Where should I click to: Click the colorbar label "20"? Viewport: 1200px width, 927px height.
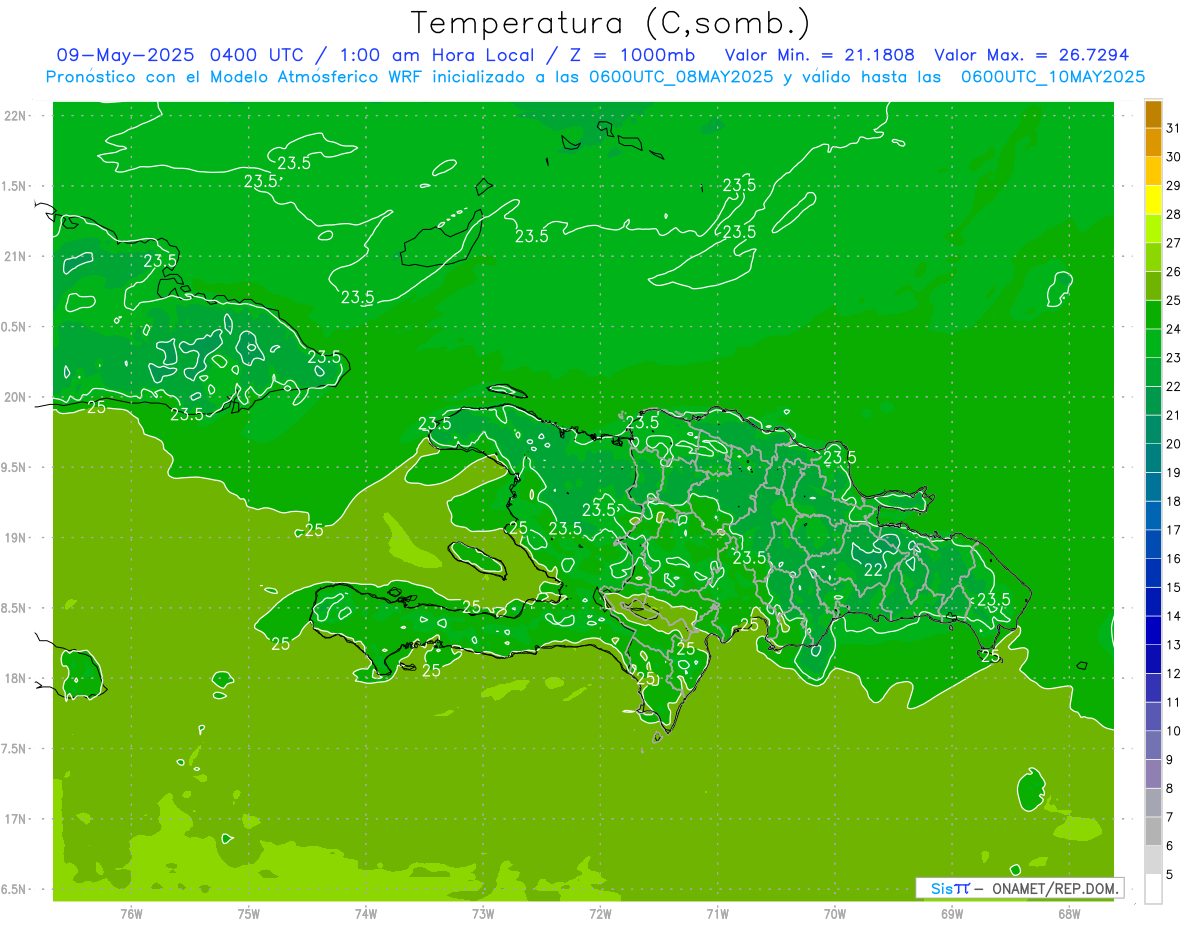click(1174, 443)
